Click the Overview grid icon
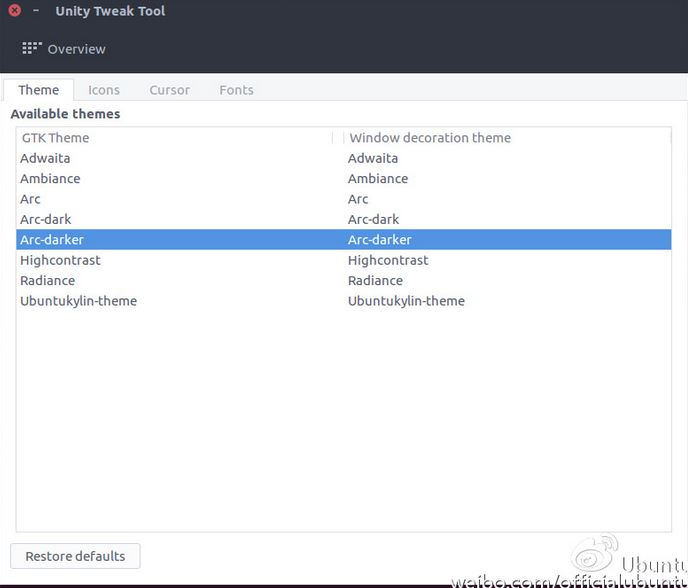The height and width of the screenshot is (588, 688). (x=32, y=48)
